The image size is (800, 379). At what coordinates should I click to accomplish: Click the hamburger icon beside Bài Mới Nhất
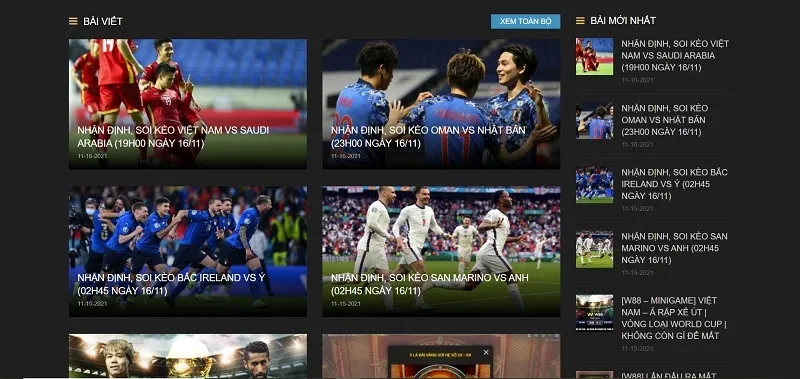tap(580, 20)
